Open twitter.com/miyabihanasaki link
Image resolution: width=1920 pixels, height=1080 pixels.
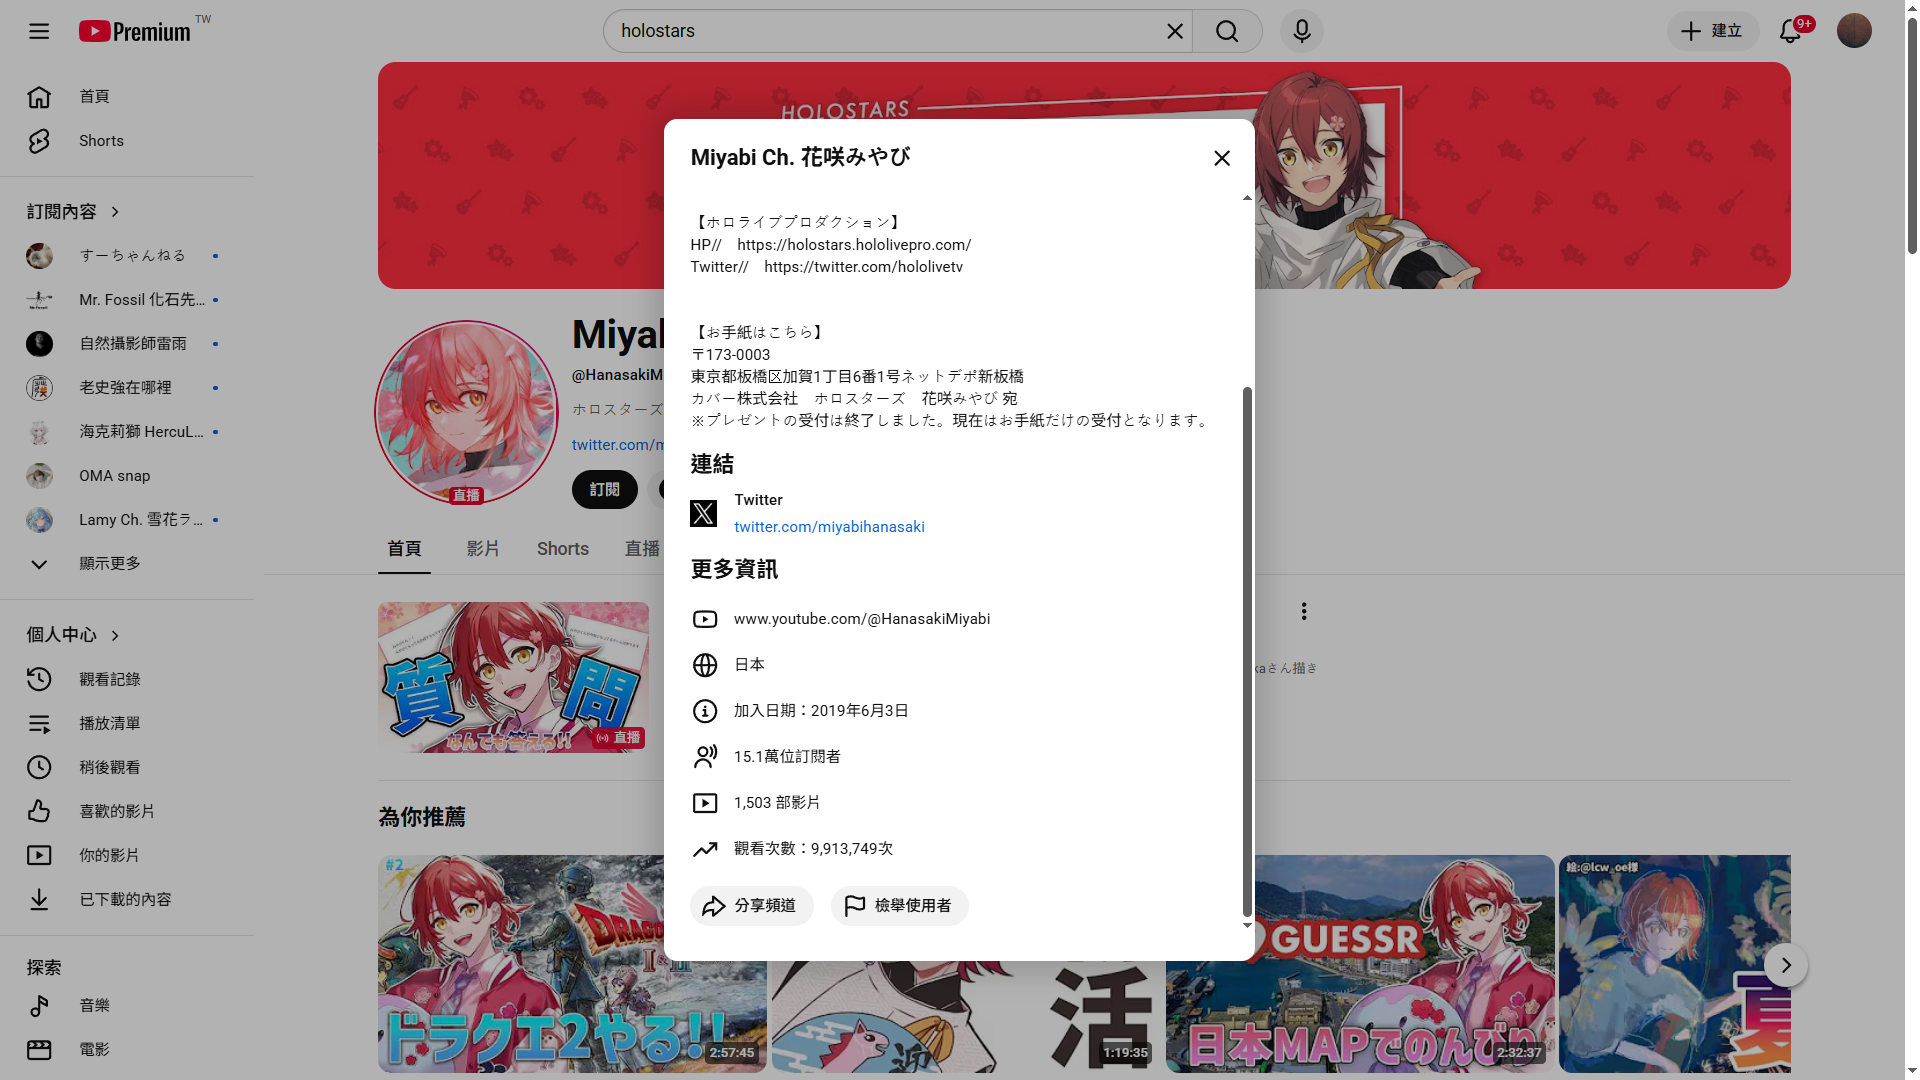click(x=829, y=527)
